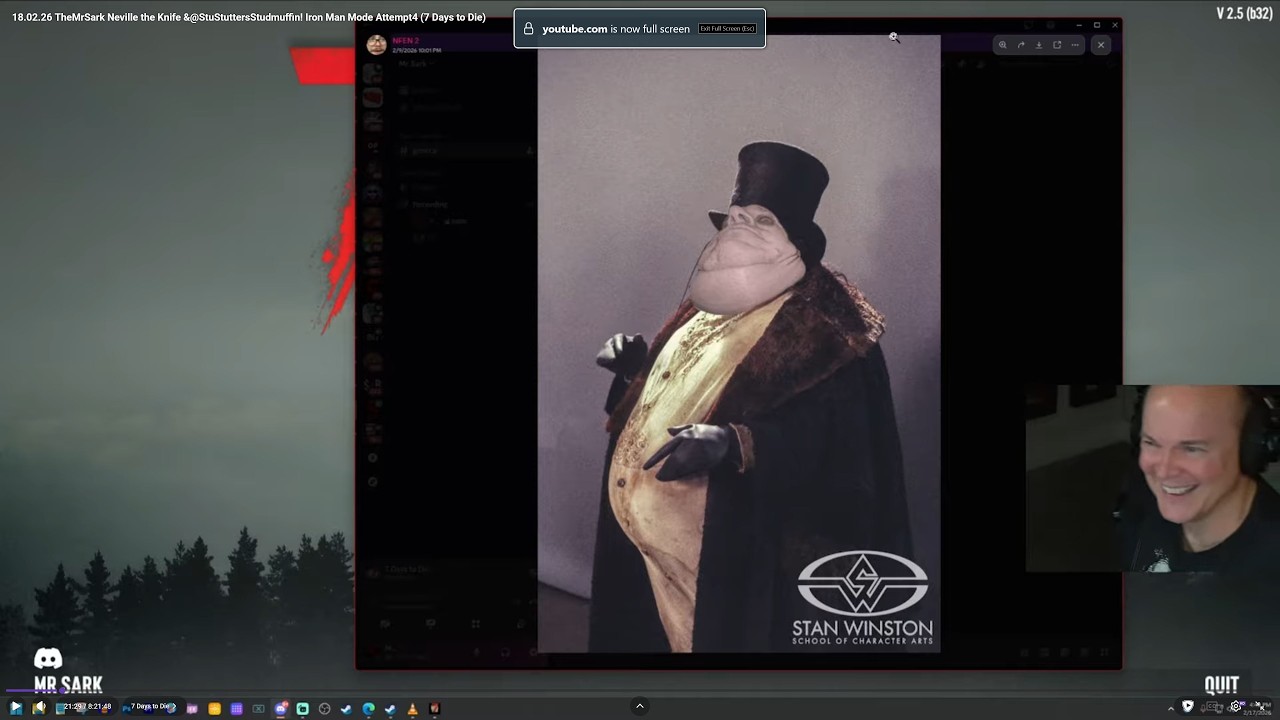Play the video with the player play button

click(x=16, y=707)
